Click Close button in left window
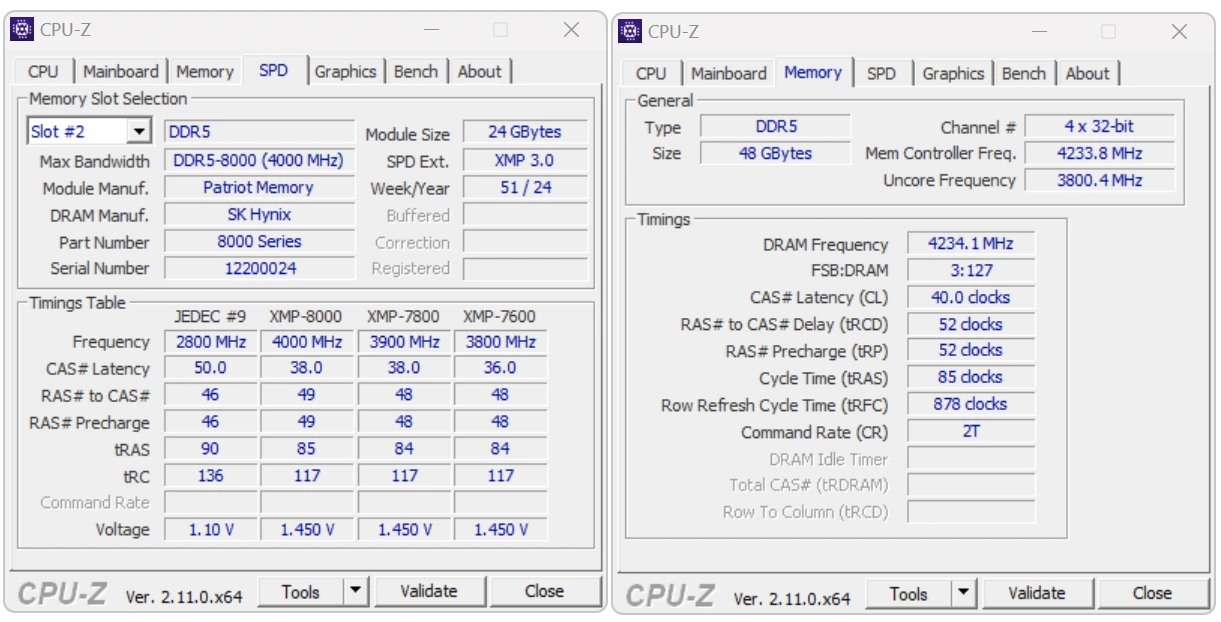Screen dimensions: 1221x622 (x=544, y=591)
